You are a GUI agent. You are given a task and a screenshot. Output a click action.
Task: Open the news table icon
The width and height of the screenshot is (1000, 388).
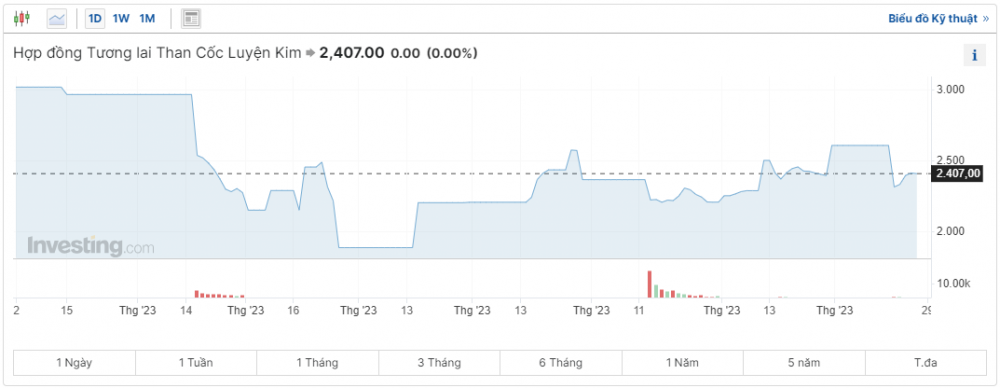191,19
